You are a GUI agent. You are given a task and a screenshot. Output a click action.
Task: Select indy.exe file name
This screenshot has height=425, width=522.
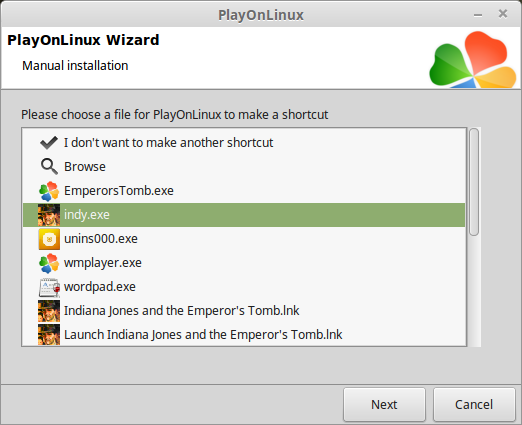[x=87, y=215]
